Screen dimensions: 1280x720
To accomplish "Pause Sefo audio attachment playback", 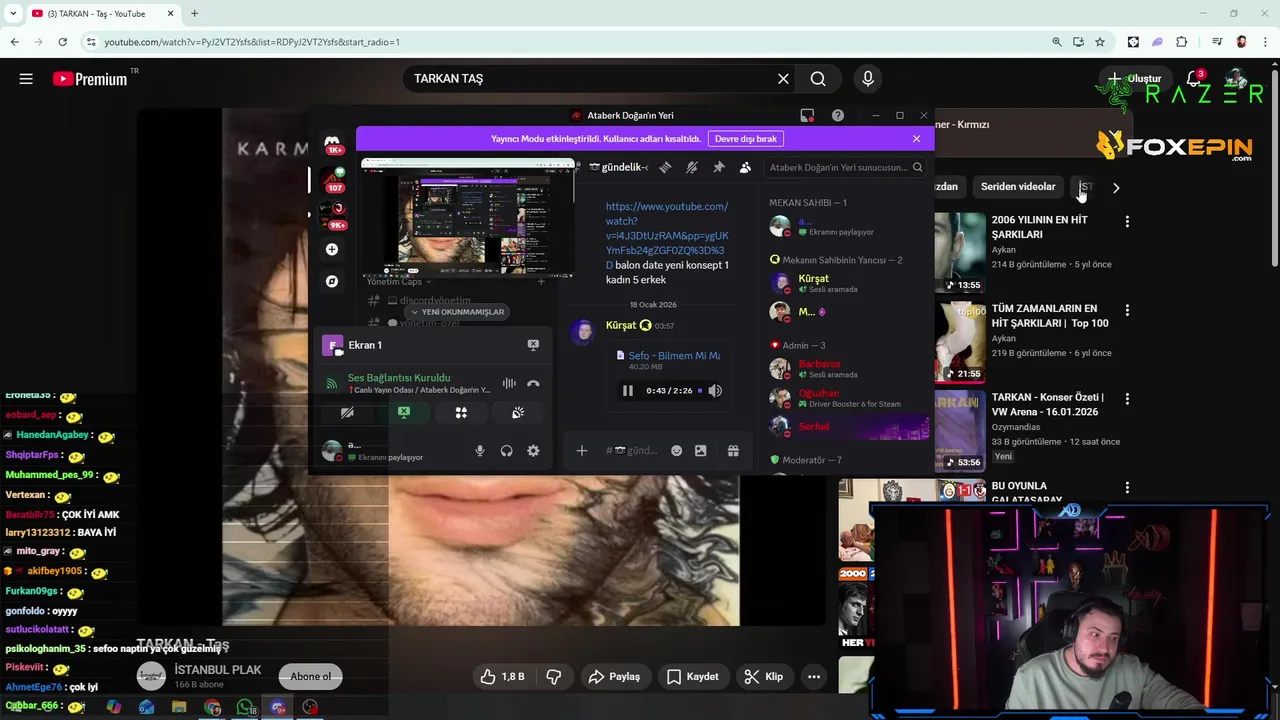I will (628, 391).
